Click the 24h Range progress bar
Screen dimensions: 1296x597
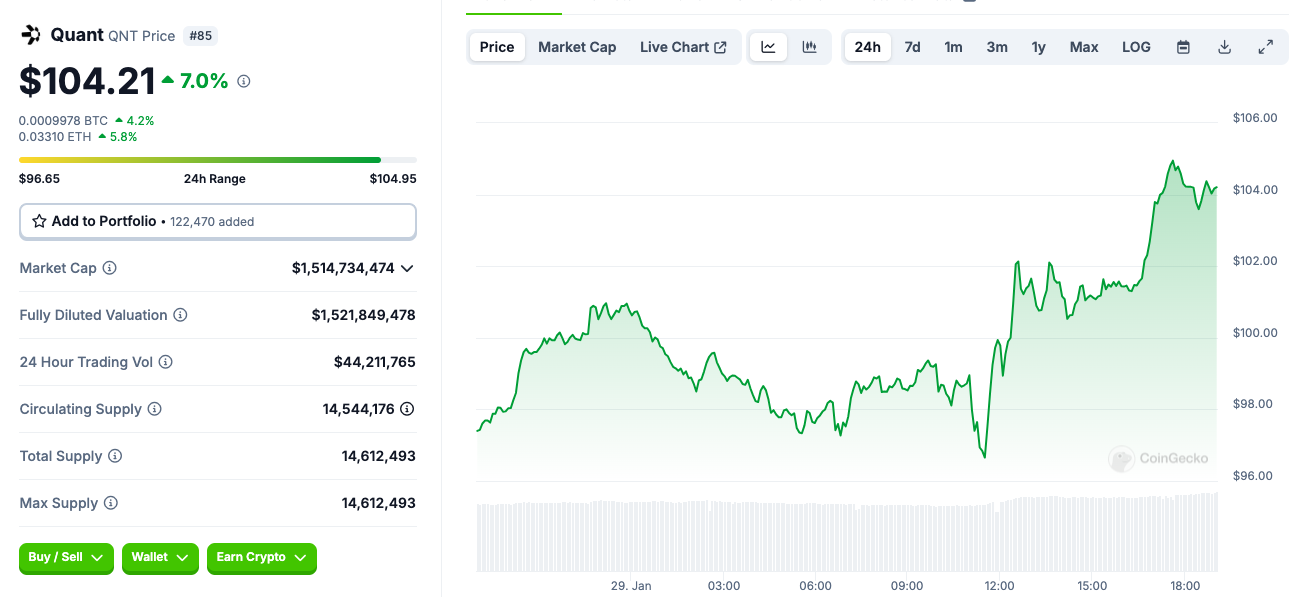click(x=217, y=160)
